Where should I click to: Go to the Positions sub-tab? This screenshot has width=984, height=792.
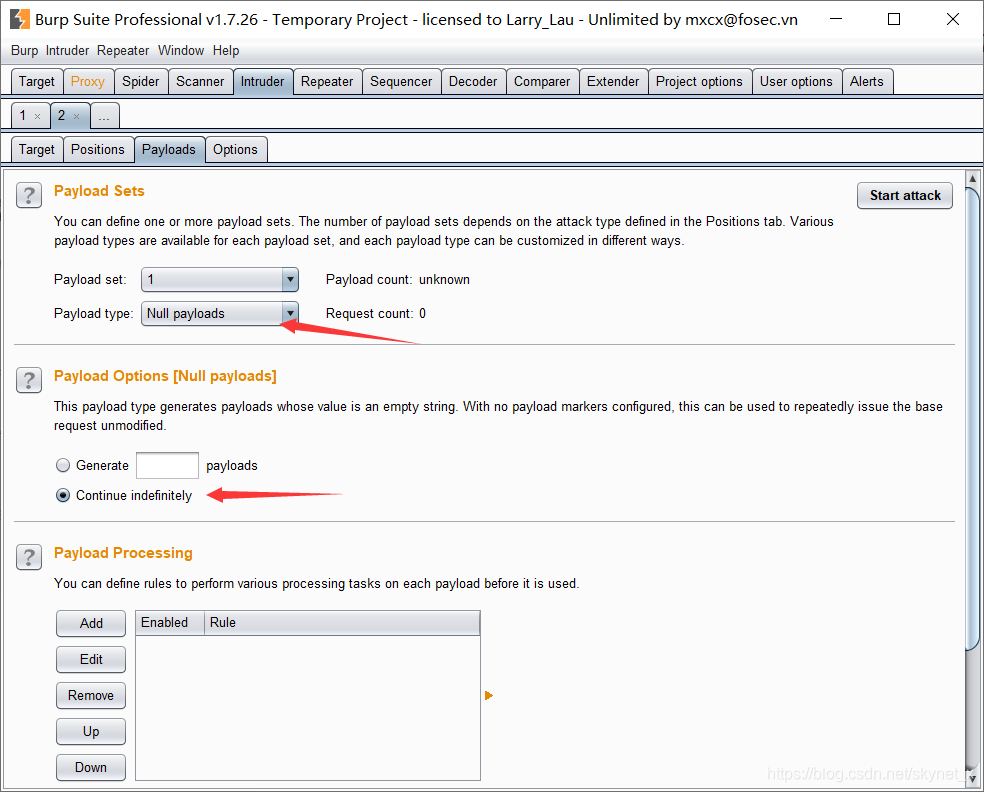[98, 150]
